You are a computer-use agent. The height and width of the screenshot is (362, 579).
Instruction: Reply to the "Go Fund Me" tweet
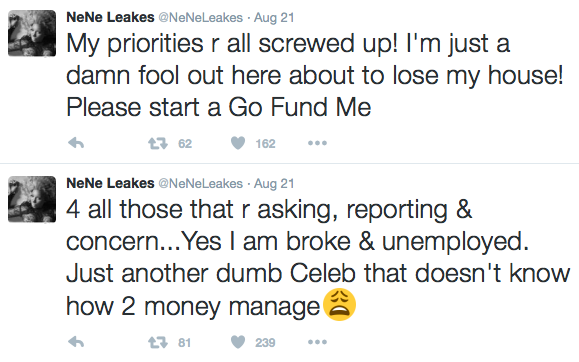click(x=76, y=143)
